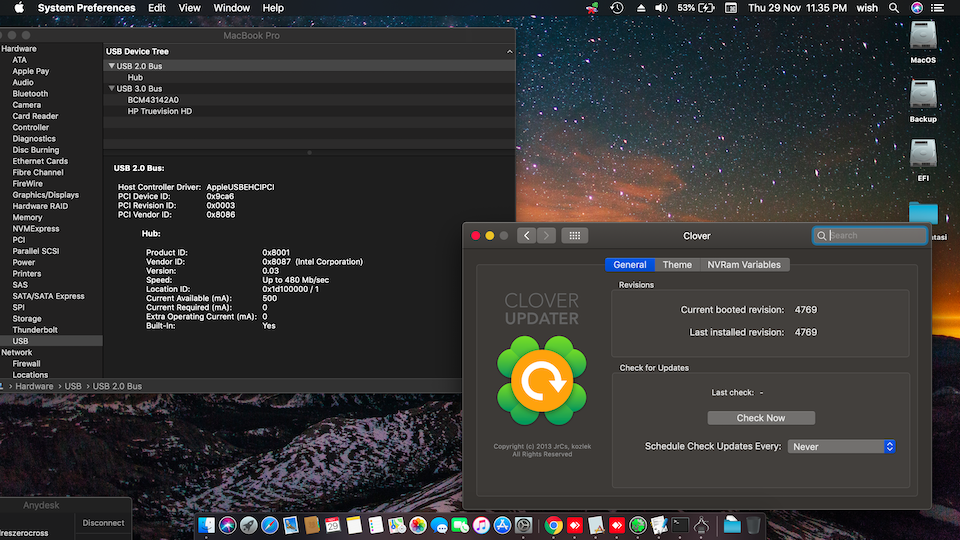Open Messages in the dock
This screenshot has height=540, width=960.
[x=439, y=525]
